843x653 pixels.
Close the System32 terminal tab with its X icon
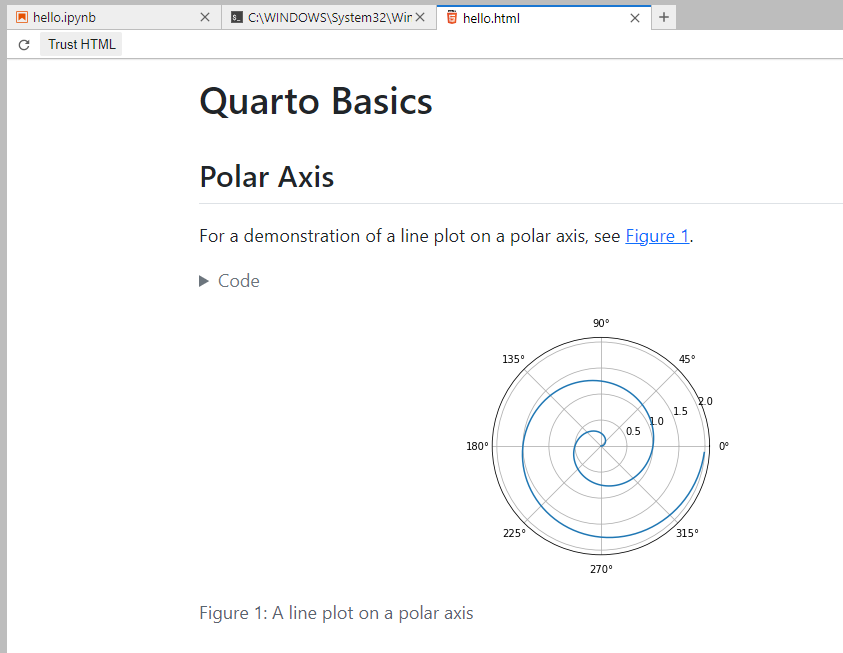click(x=418, y=17)
